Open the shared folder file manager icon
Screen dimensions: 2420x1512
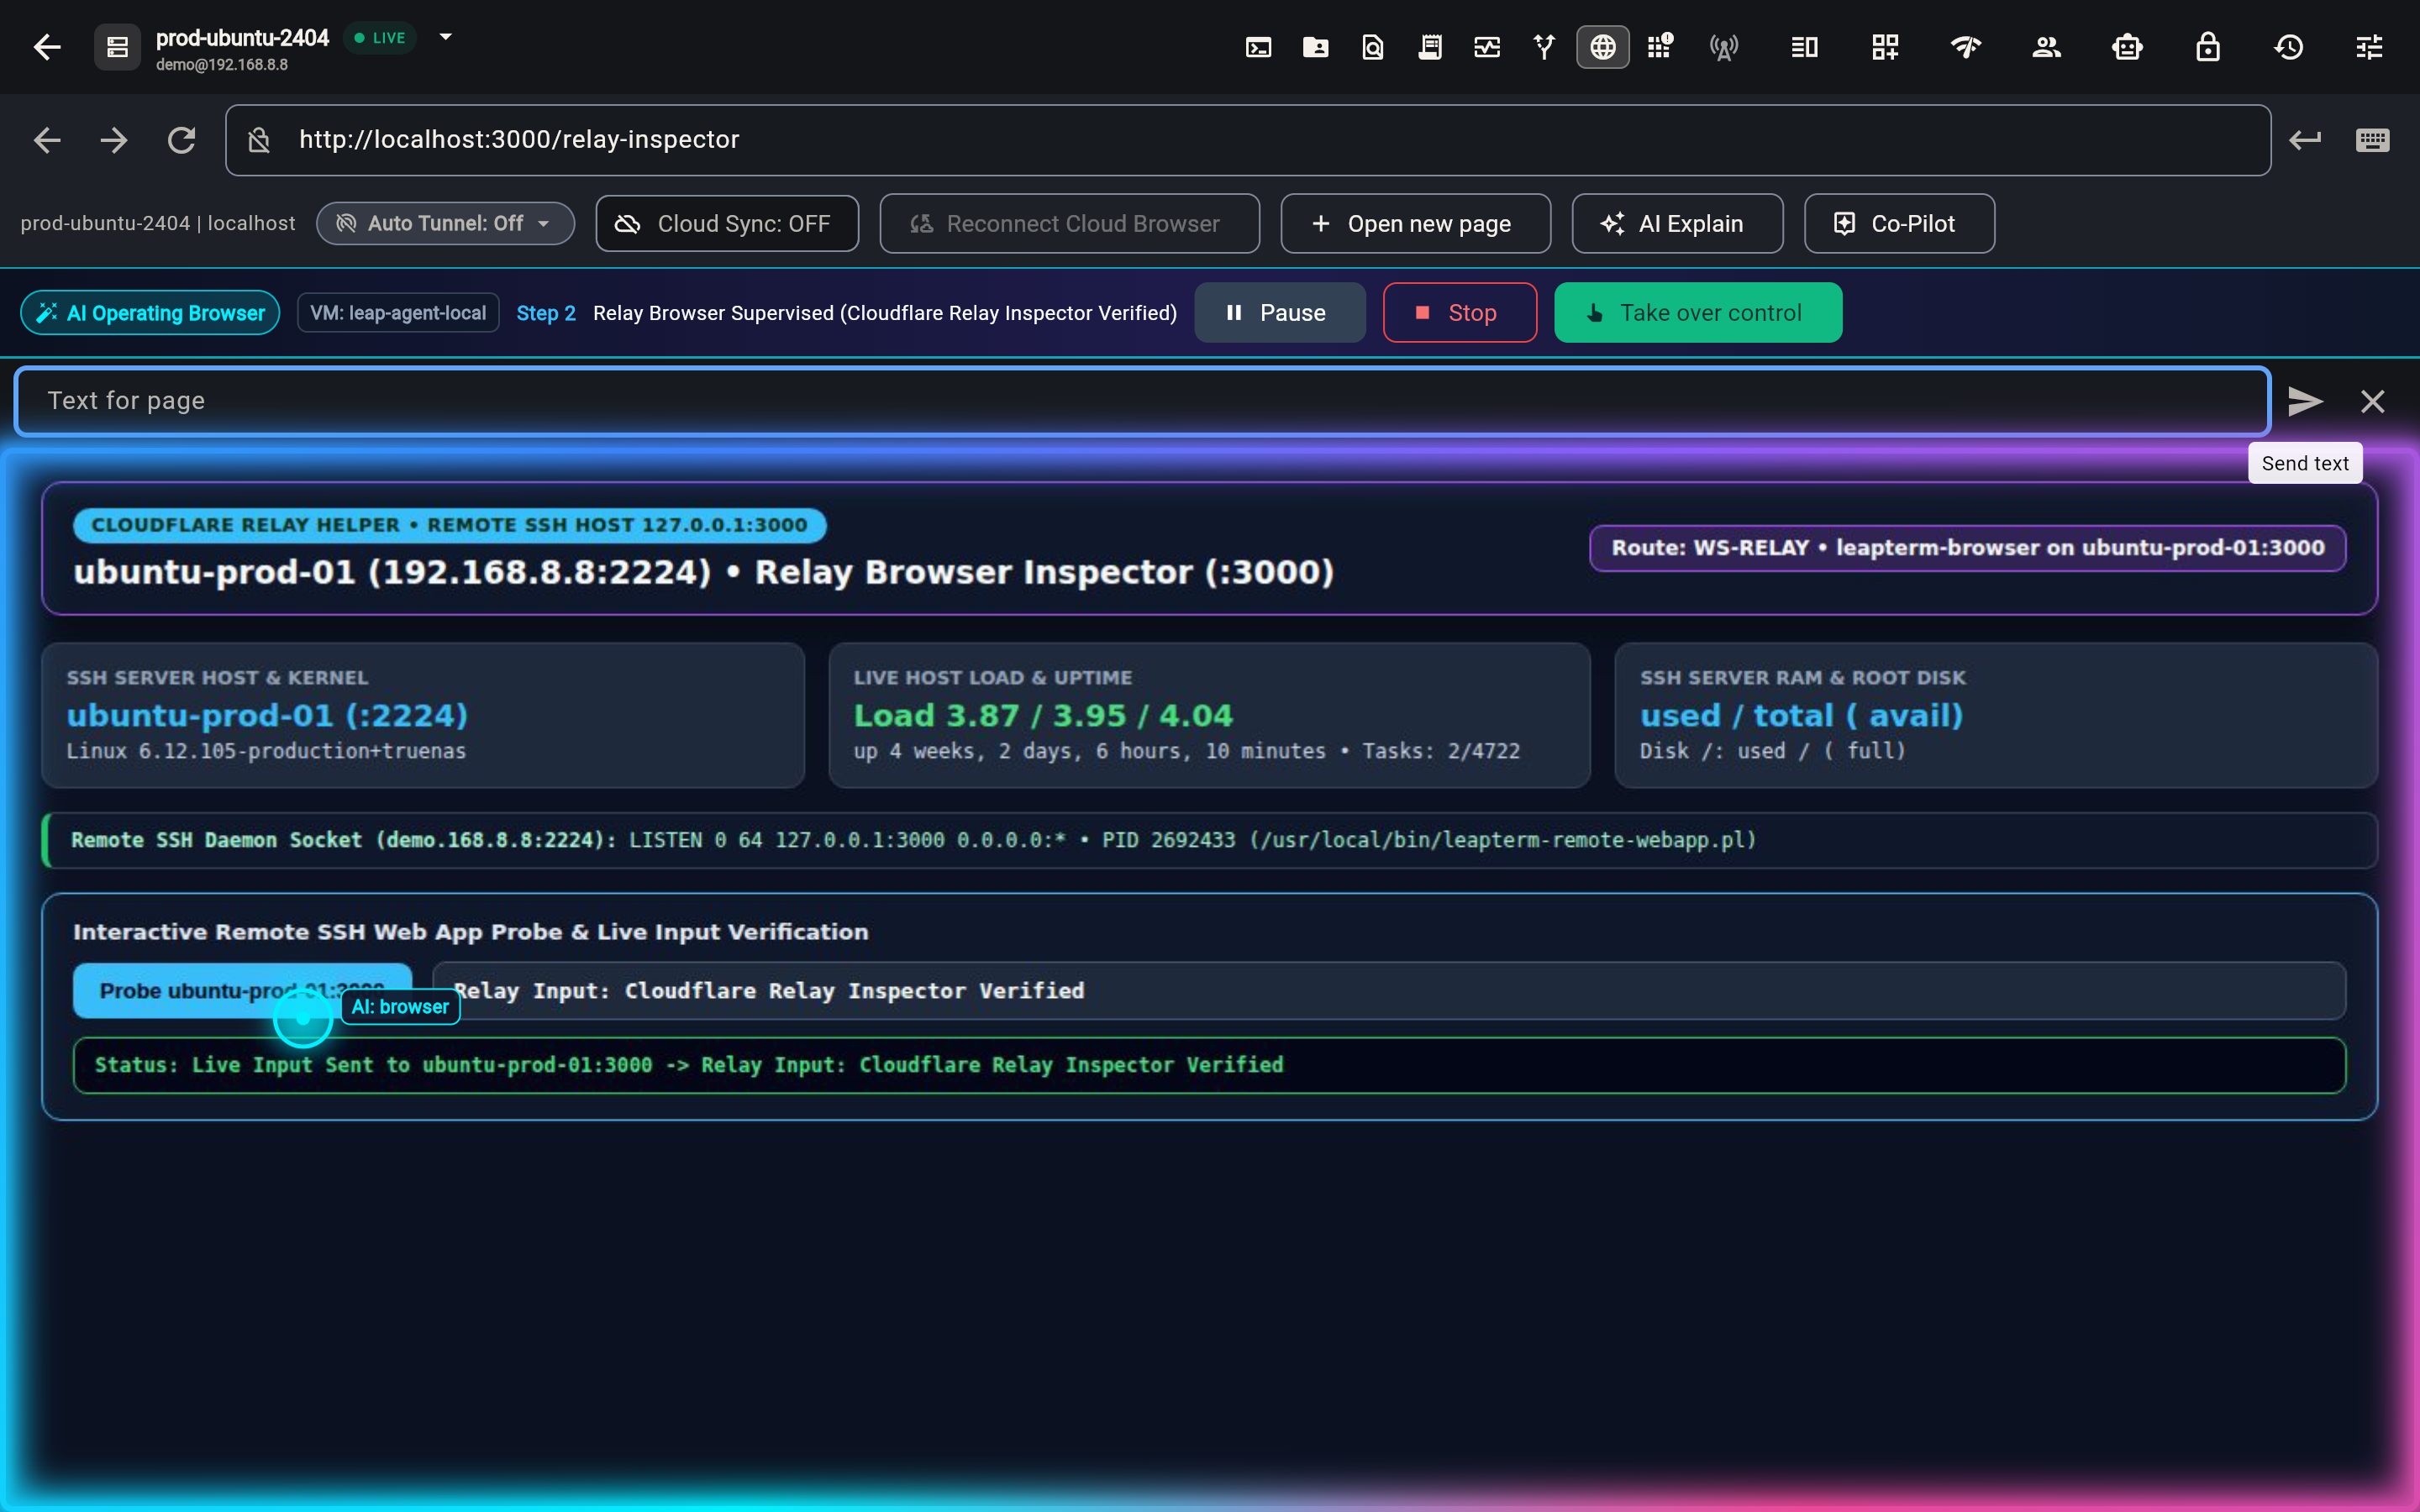pyautogui.click(x=1316, y=47)
